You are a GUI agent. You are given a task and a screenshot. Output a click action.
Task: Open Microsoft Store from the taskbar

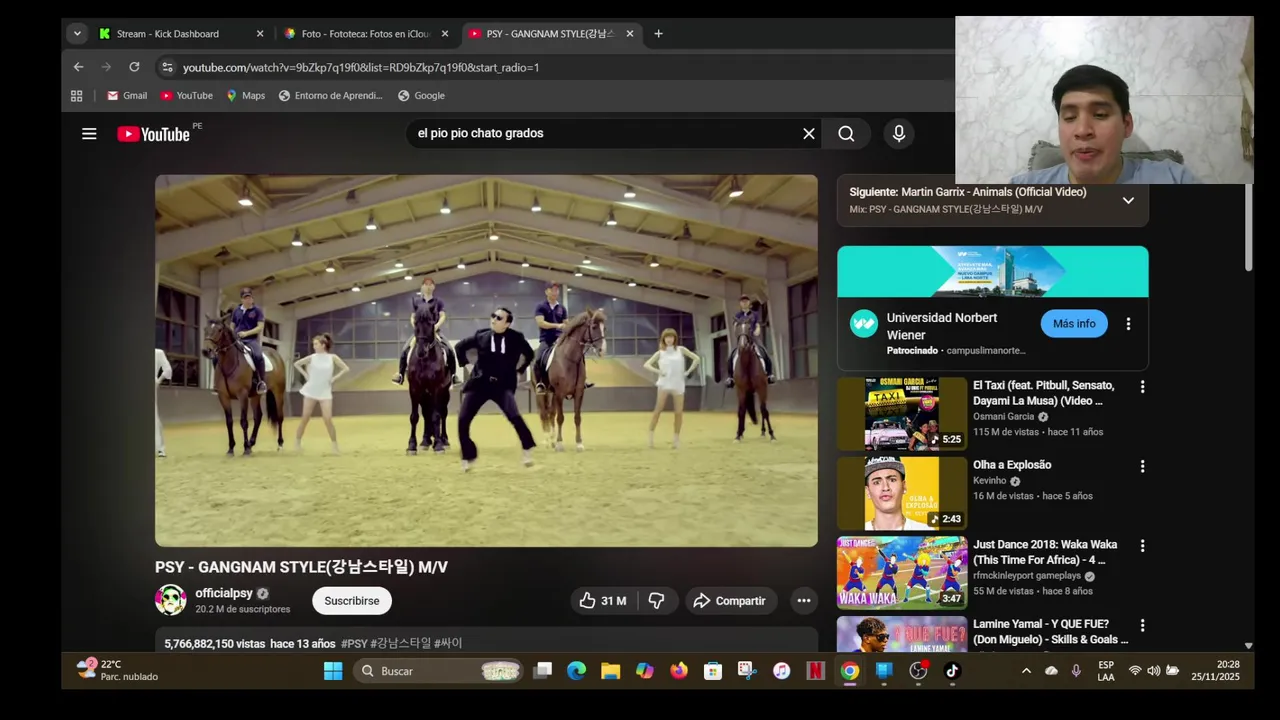[x=713, y=671]
